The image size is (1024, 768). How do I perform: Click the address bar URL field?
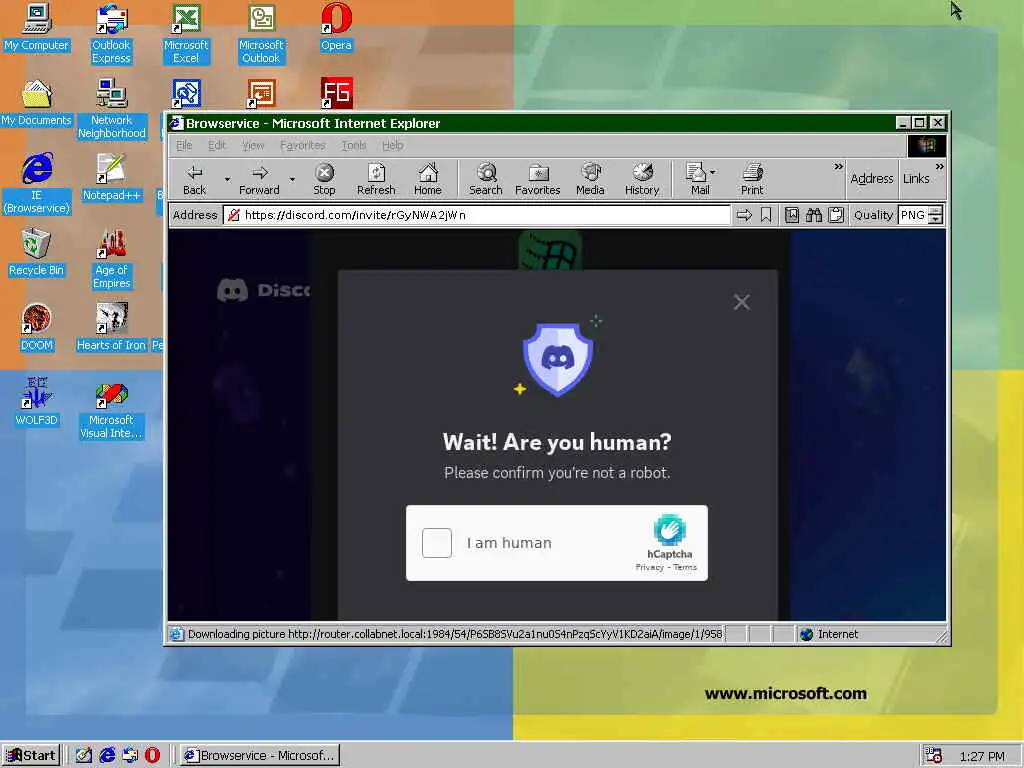tap(477, 215)
